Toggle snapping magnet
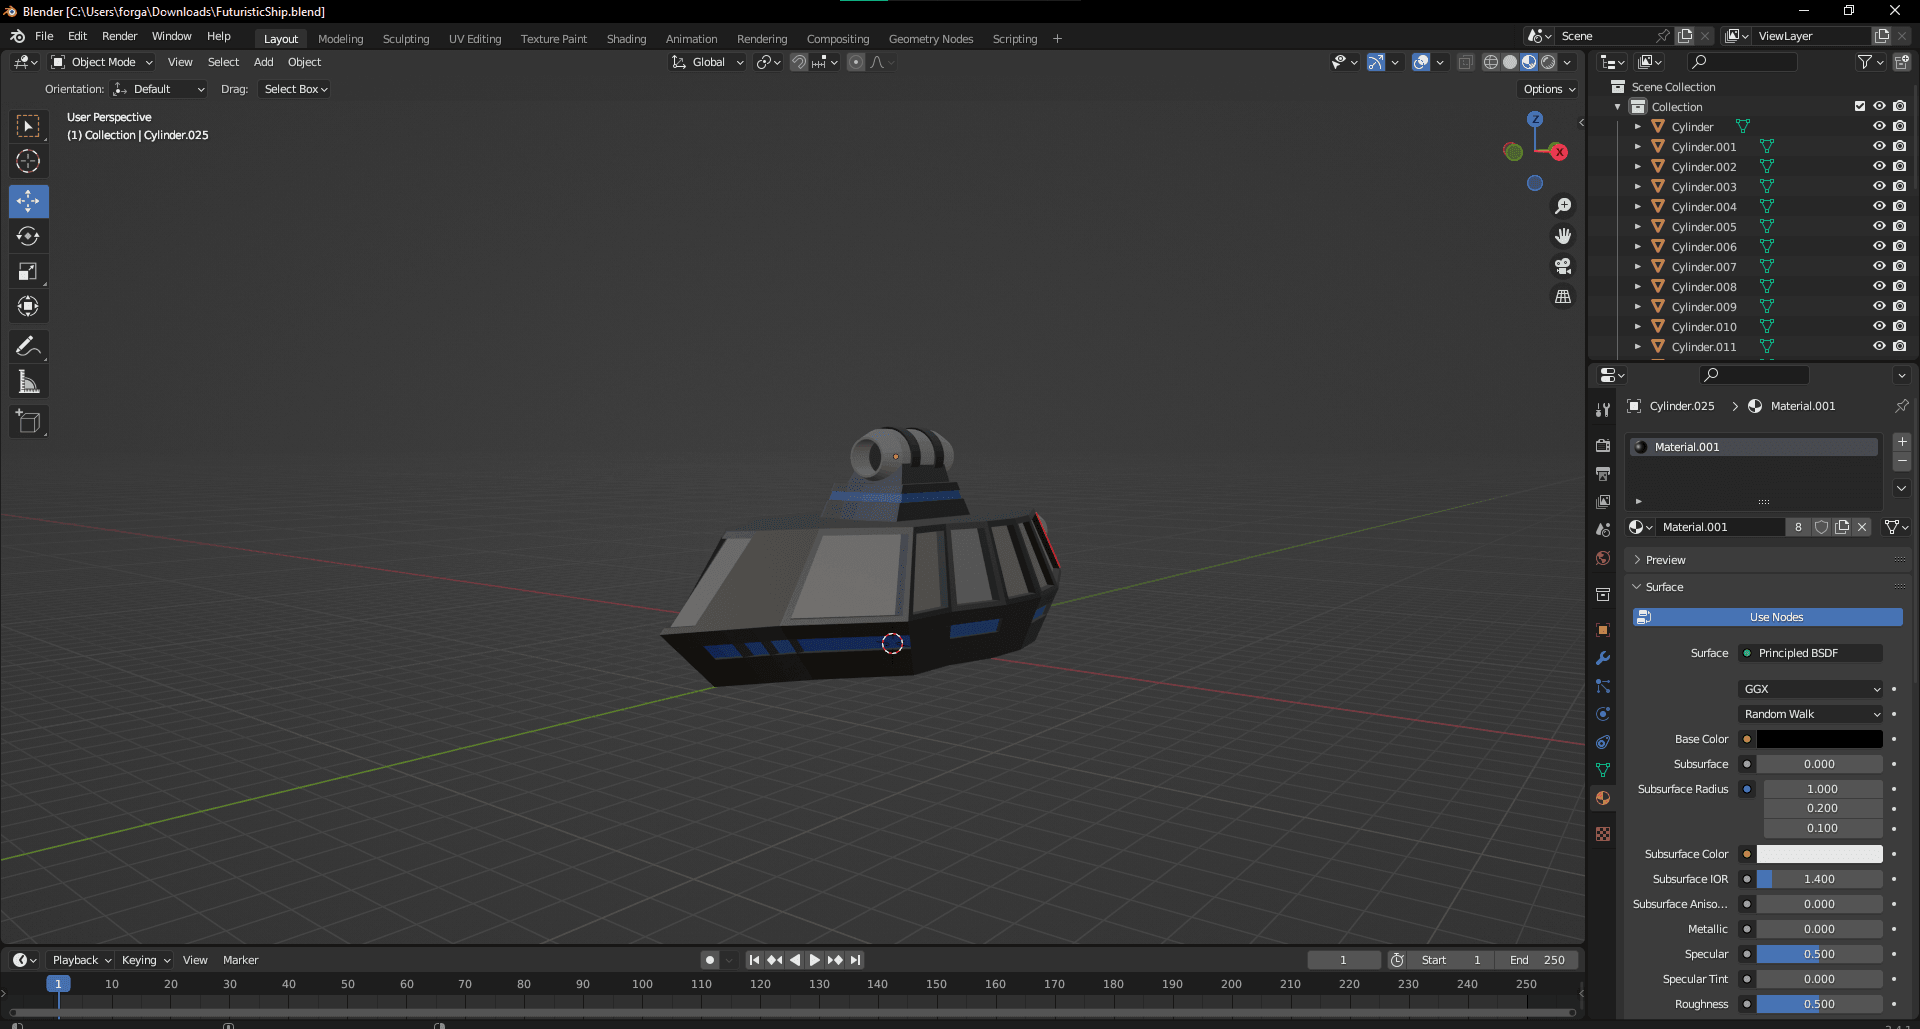This screenshot has height=1029, width=1920. click(x=798, y=62)
